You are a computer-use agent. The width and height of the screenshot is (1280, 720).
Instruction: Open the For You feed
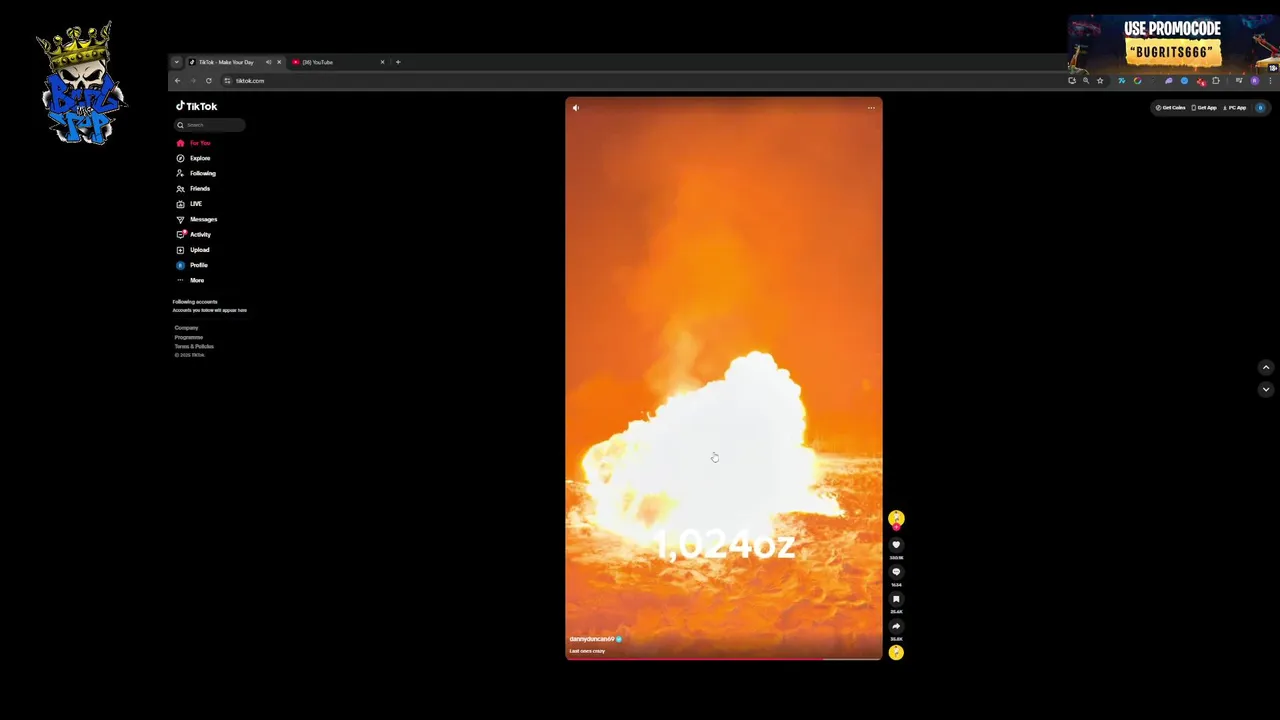(193, 143)
